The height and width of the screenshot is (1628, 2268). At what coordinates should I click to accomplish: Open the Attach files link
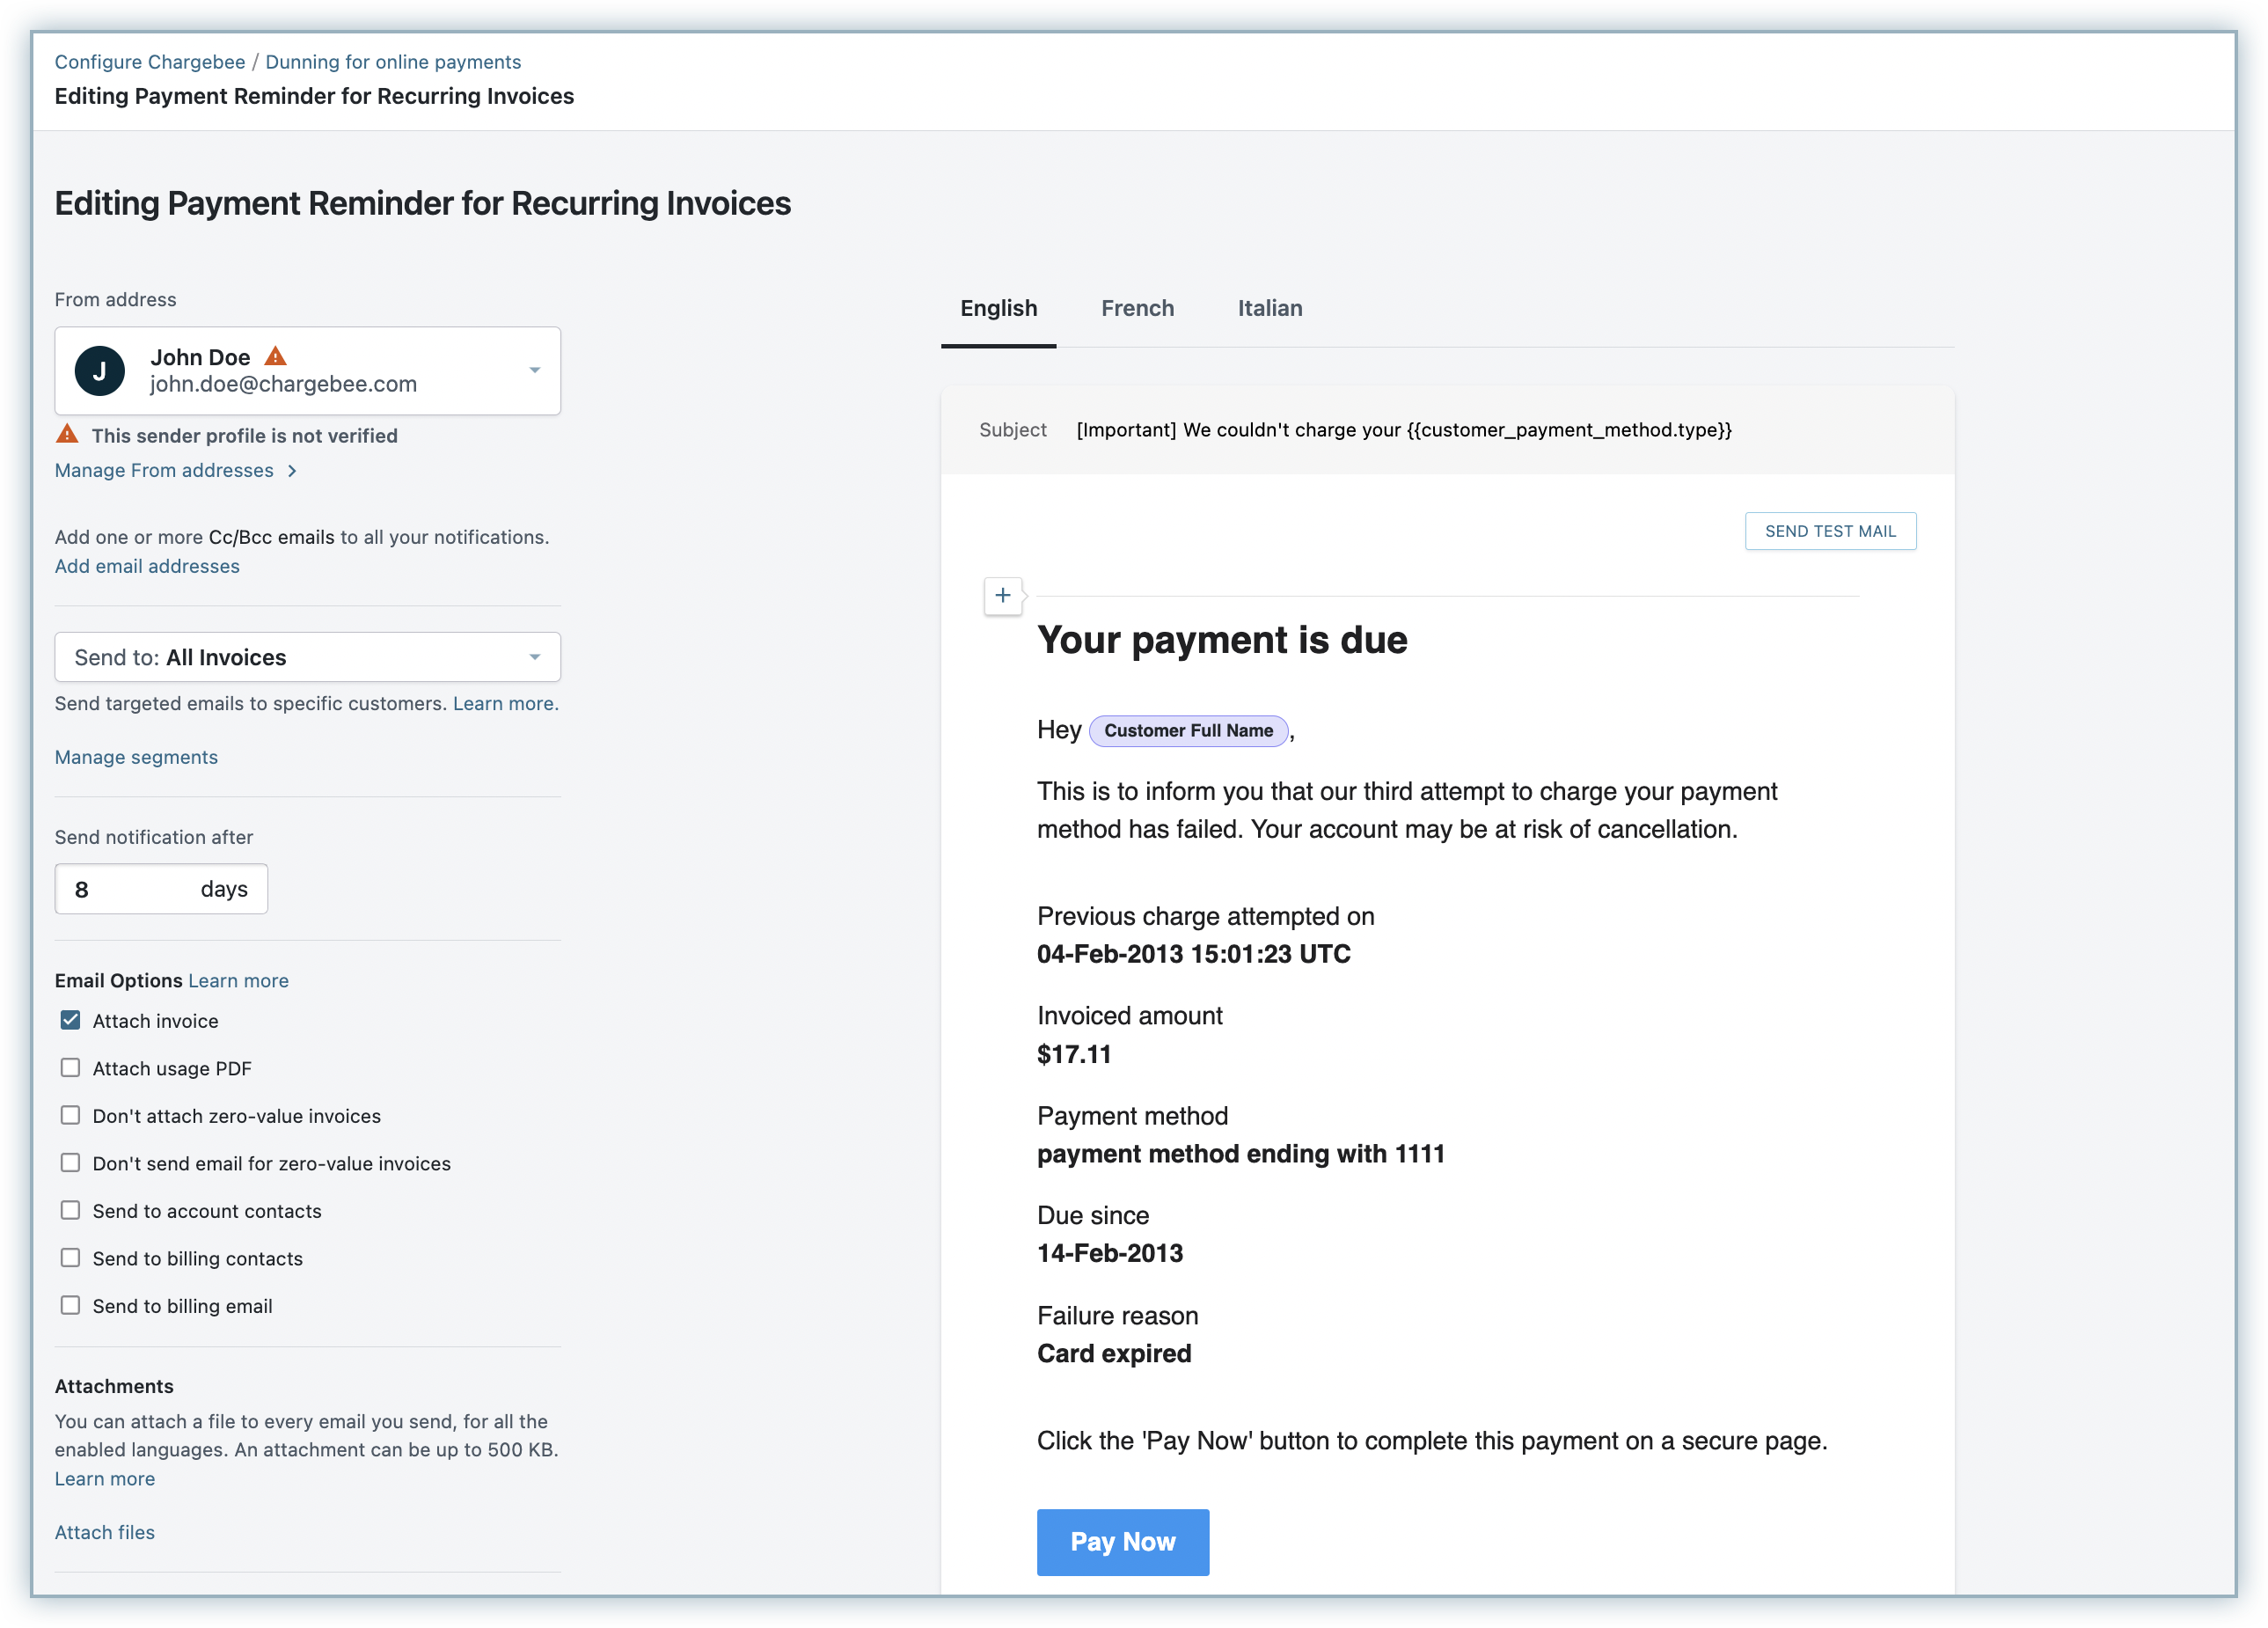coord(105,1532)
